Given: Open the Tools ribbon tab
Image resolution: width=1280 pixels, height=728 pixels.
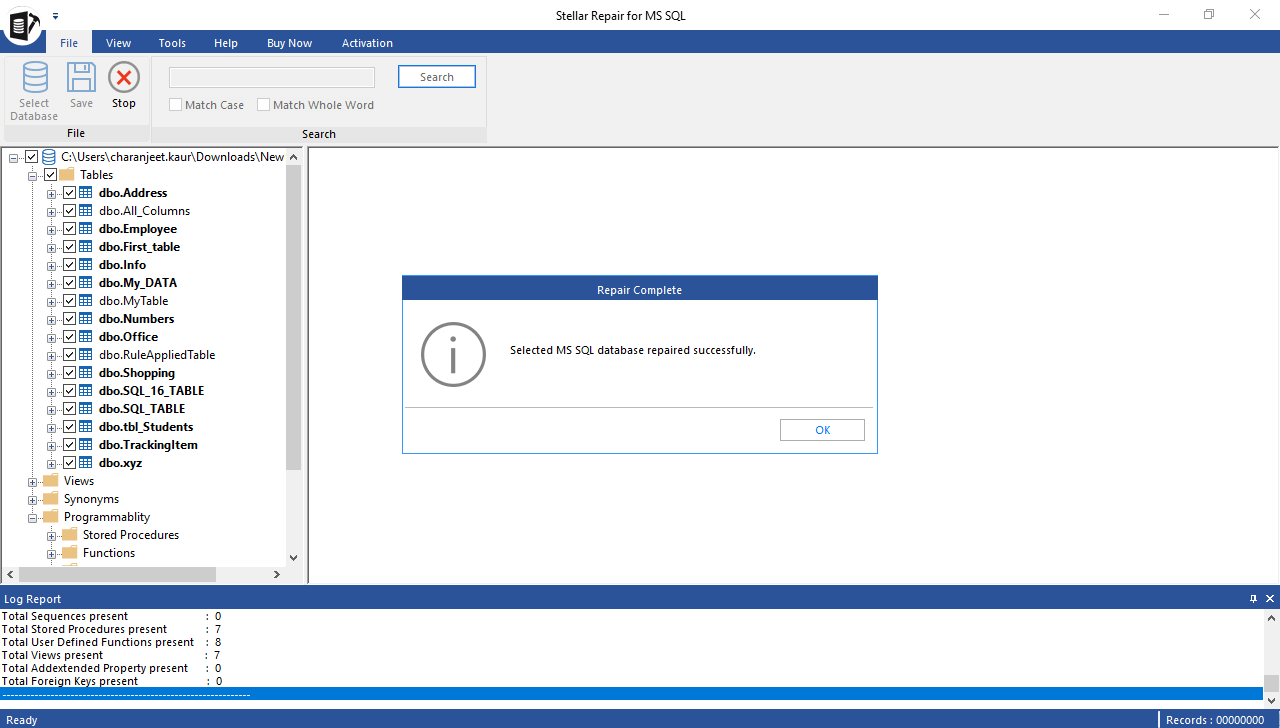Looking at the screenshot, I should click(x=172, y=43).
